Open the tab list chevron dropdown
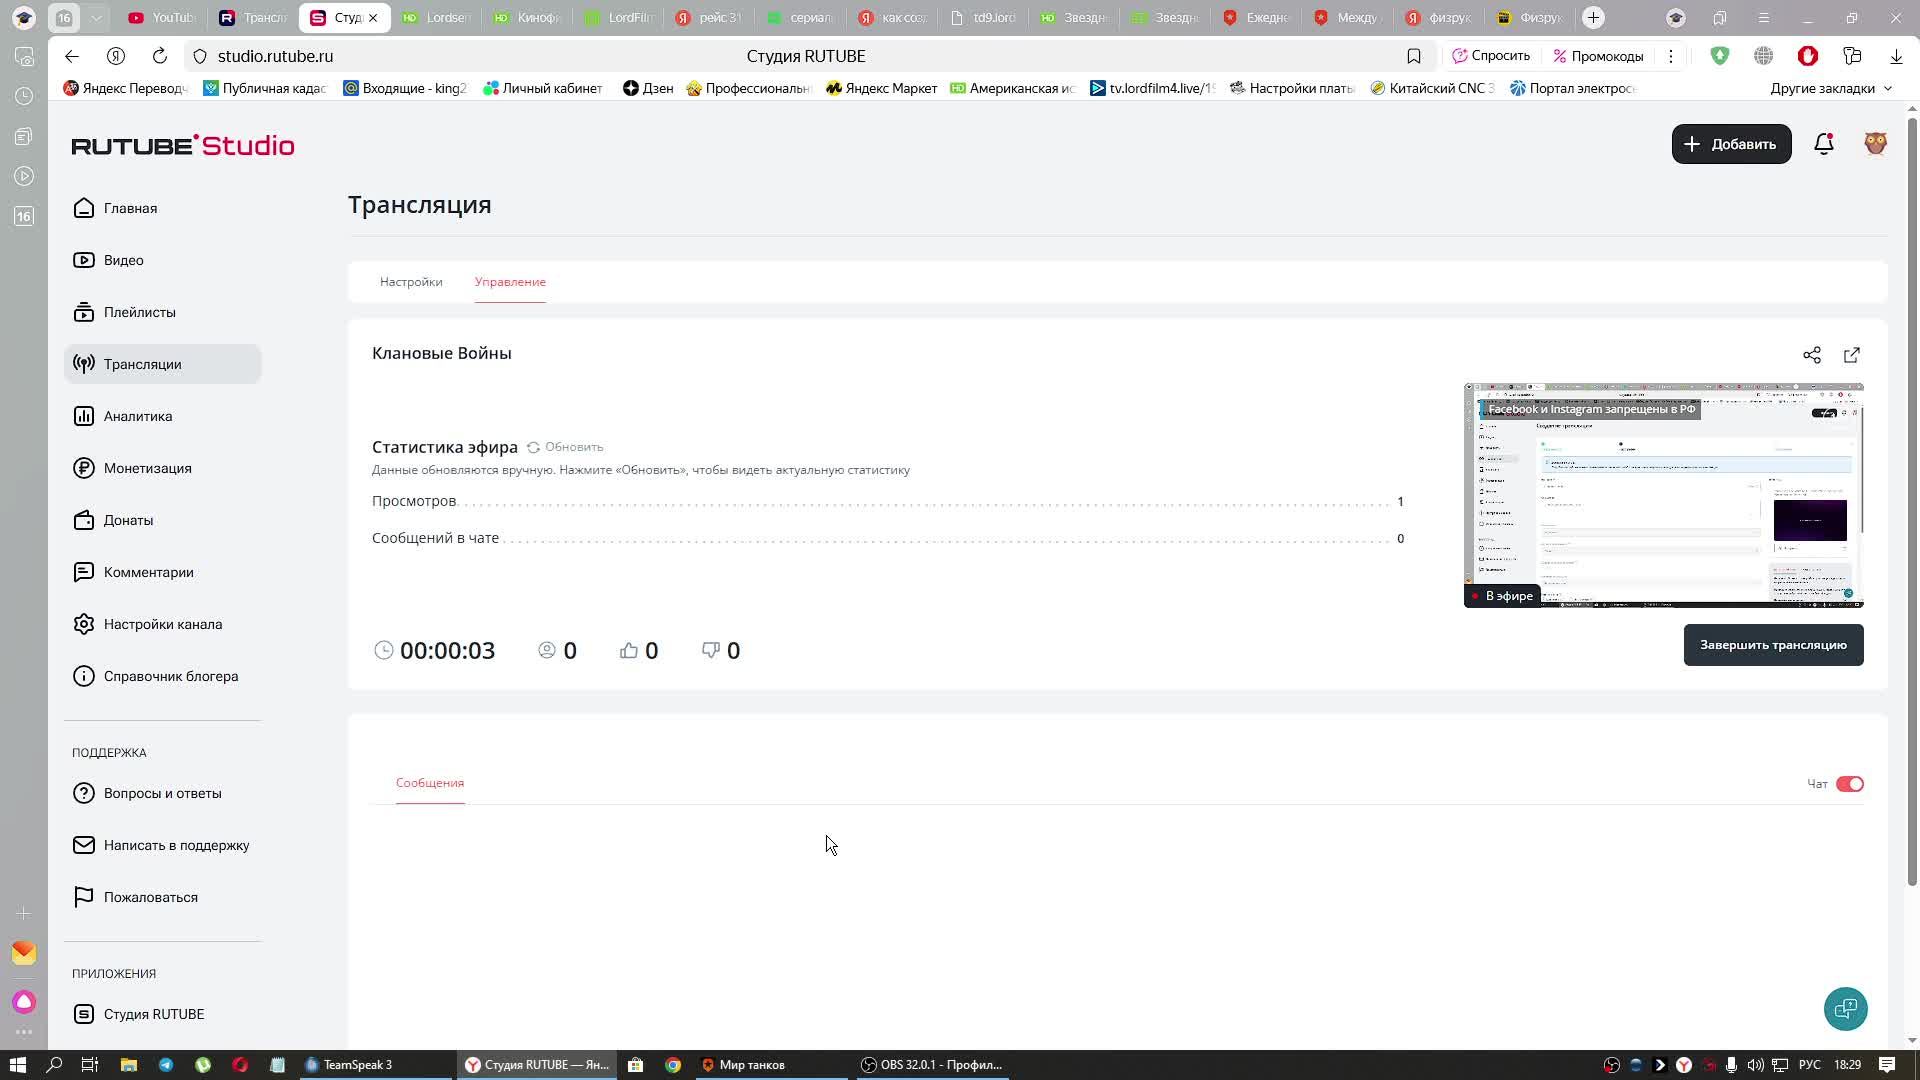Image resolution: width=1920 pixels, height=1080 pixels. (96, 17)
